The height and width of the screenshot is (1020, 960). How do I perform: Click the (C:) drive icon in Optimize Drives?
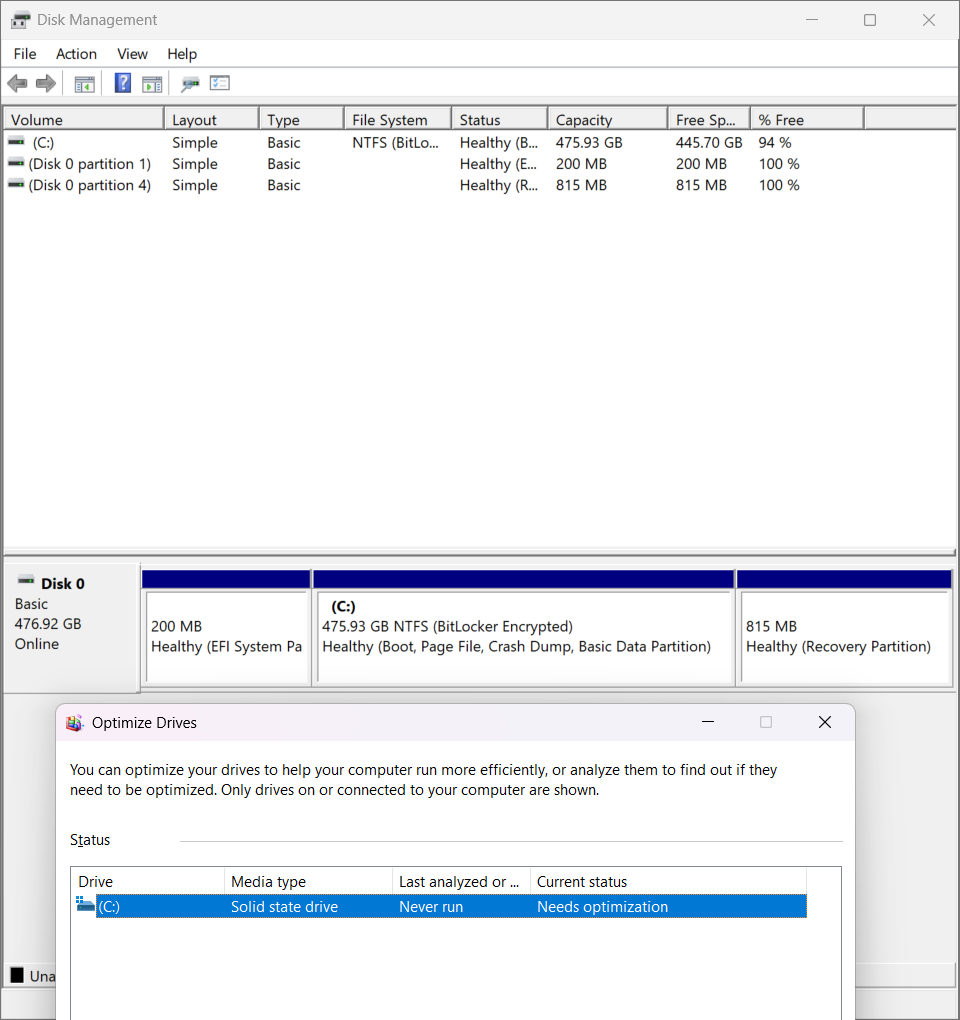(x=85, y=904)
